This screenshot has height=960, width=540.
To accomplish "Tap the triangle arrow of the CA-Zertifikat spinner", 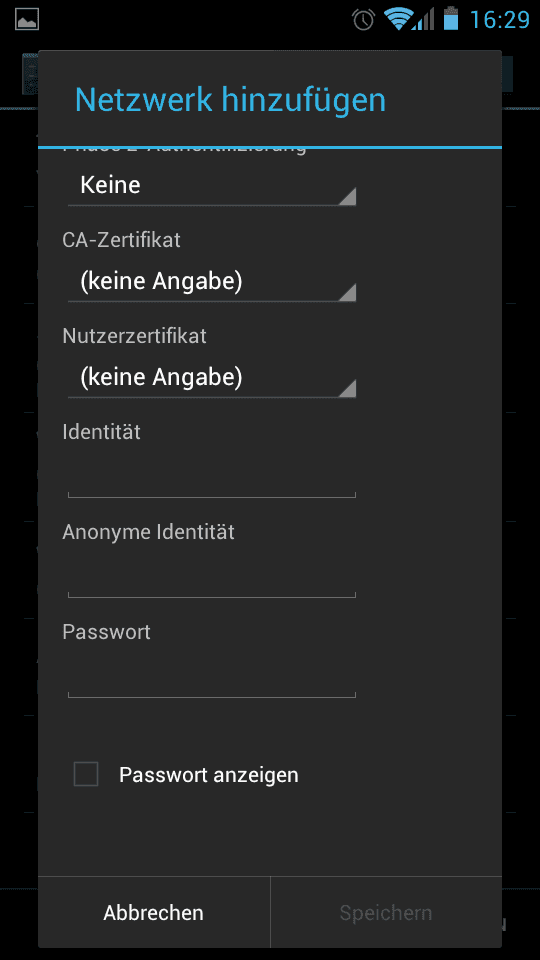I will (347, 293).
